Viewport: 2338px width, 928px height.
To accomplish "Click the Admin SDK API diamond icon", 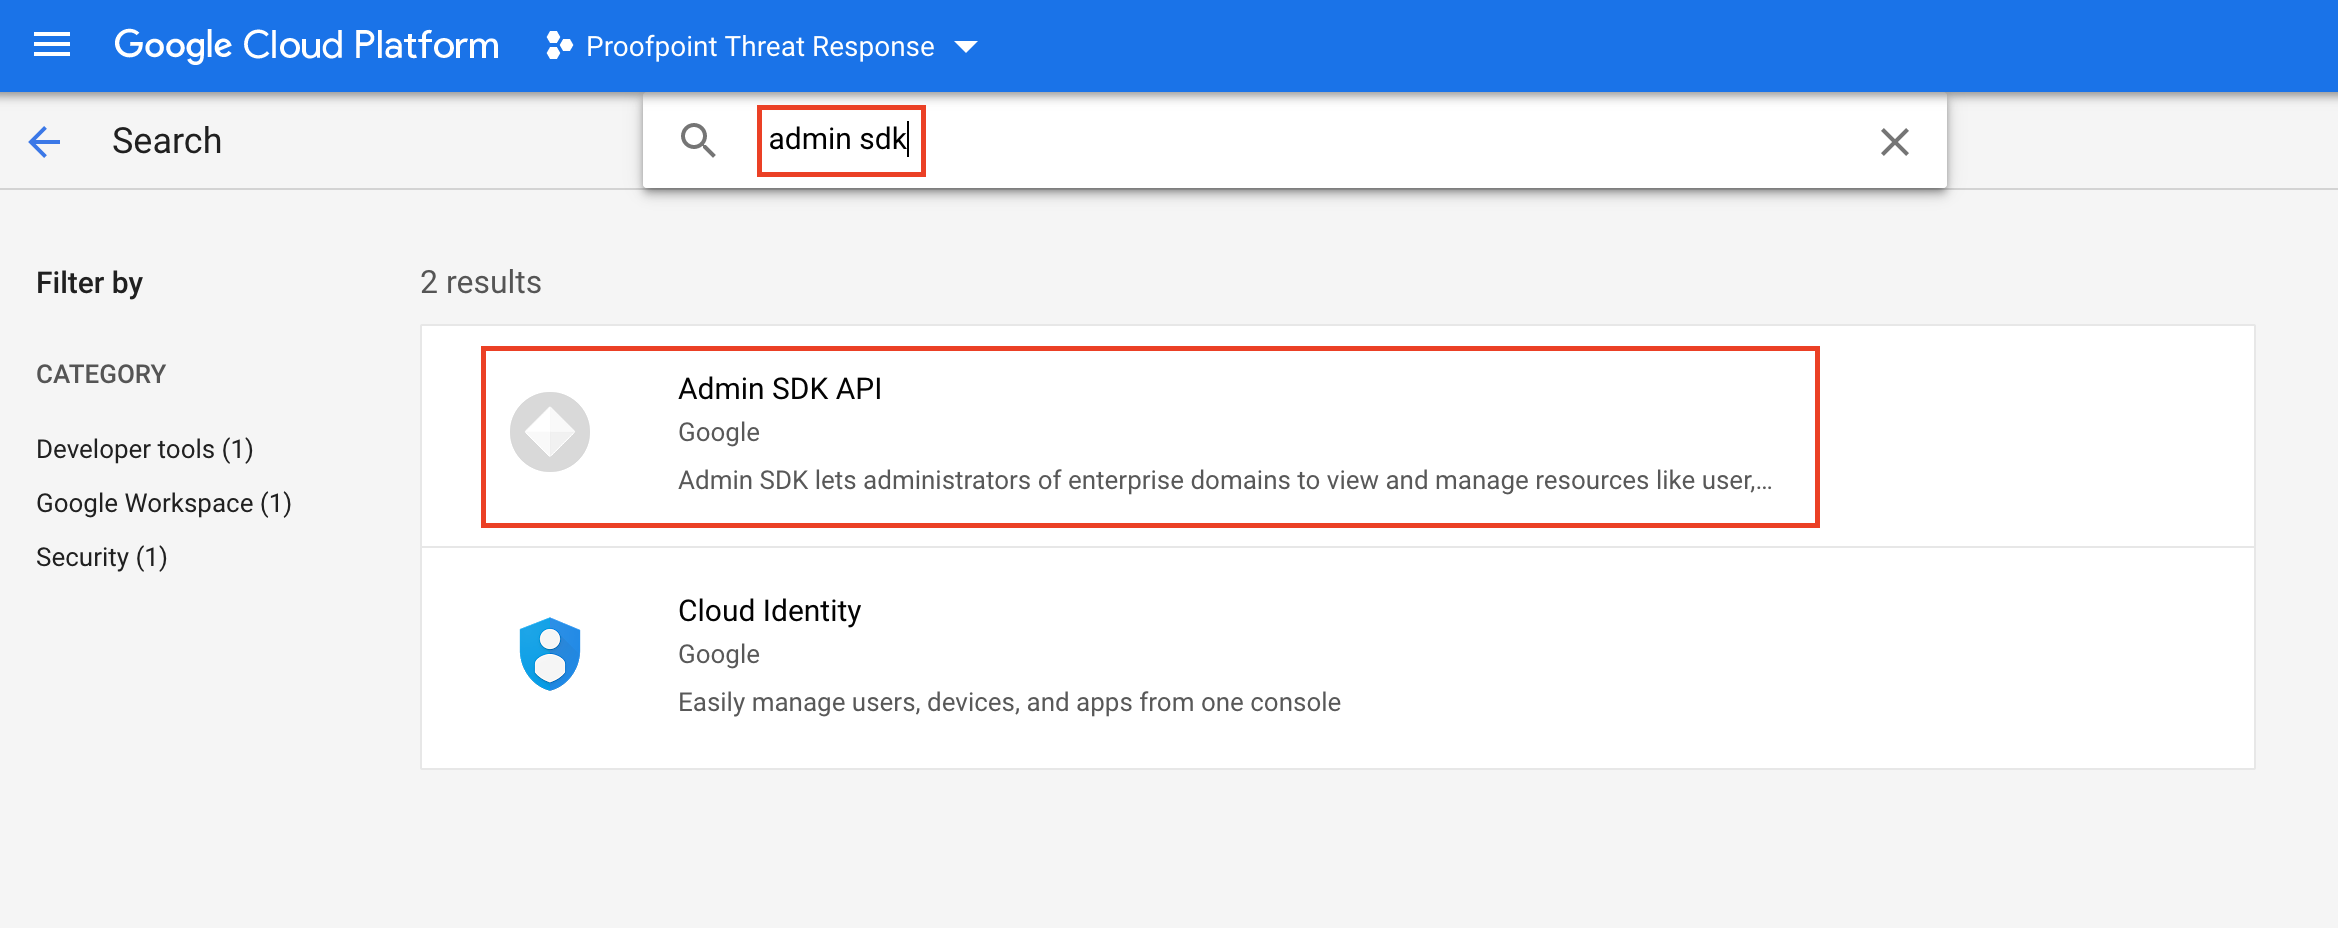I will [550, 432].
